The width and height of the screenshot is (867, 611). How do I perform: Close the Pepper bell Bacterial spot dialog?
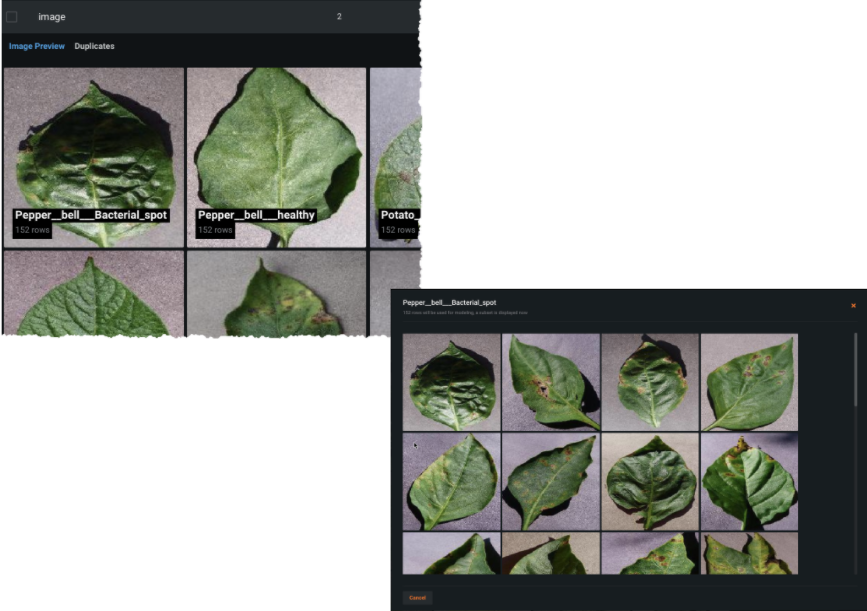[853, 305]
